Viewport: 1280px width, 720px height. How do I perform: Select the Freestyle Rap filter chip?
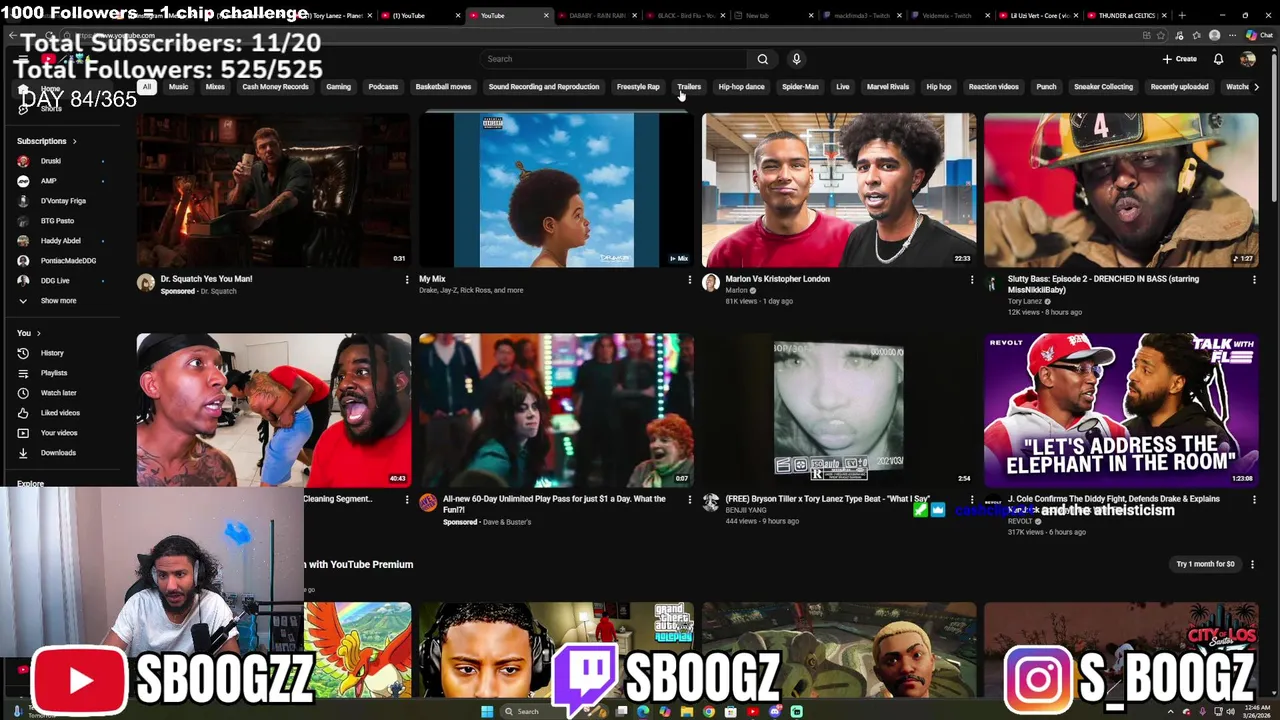(638, 87)
